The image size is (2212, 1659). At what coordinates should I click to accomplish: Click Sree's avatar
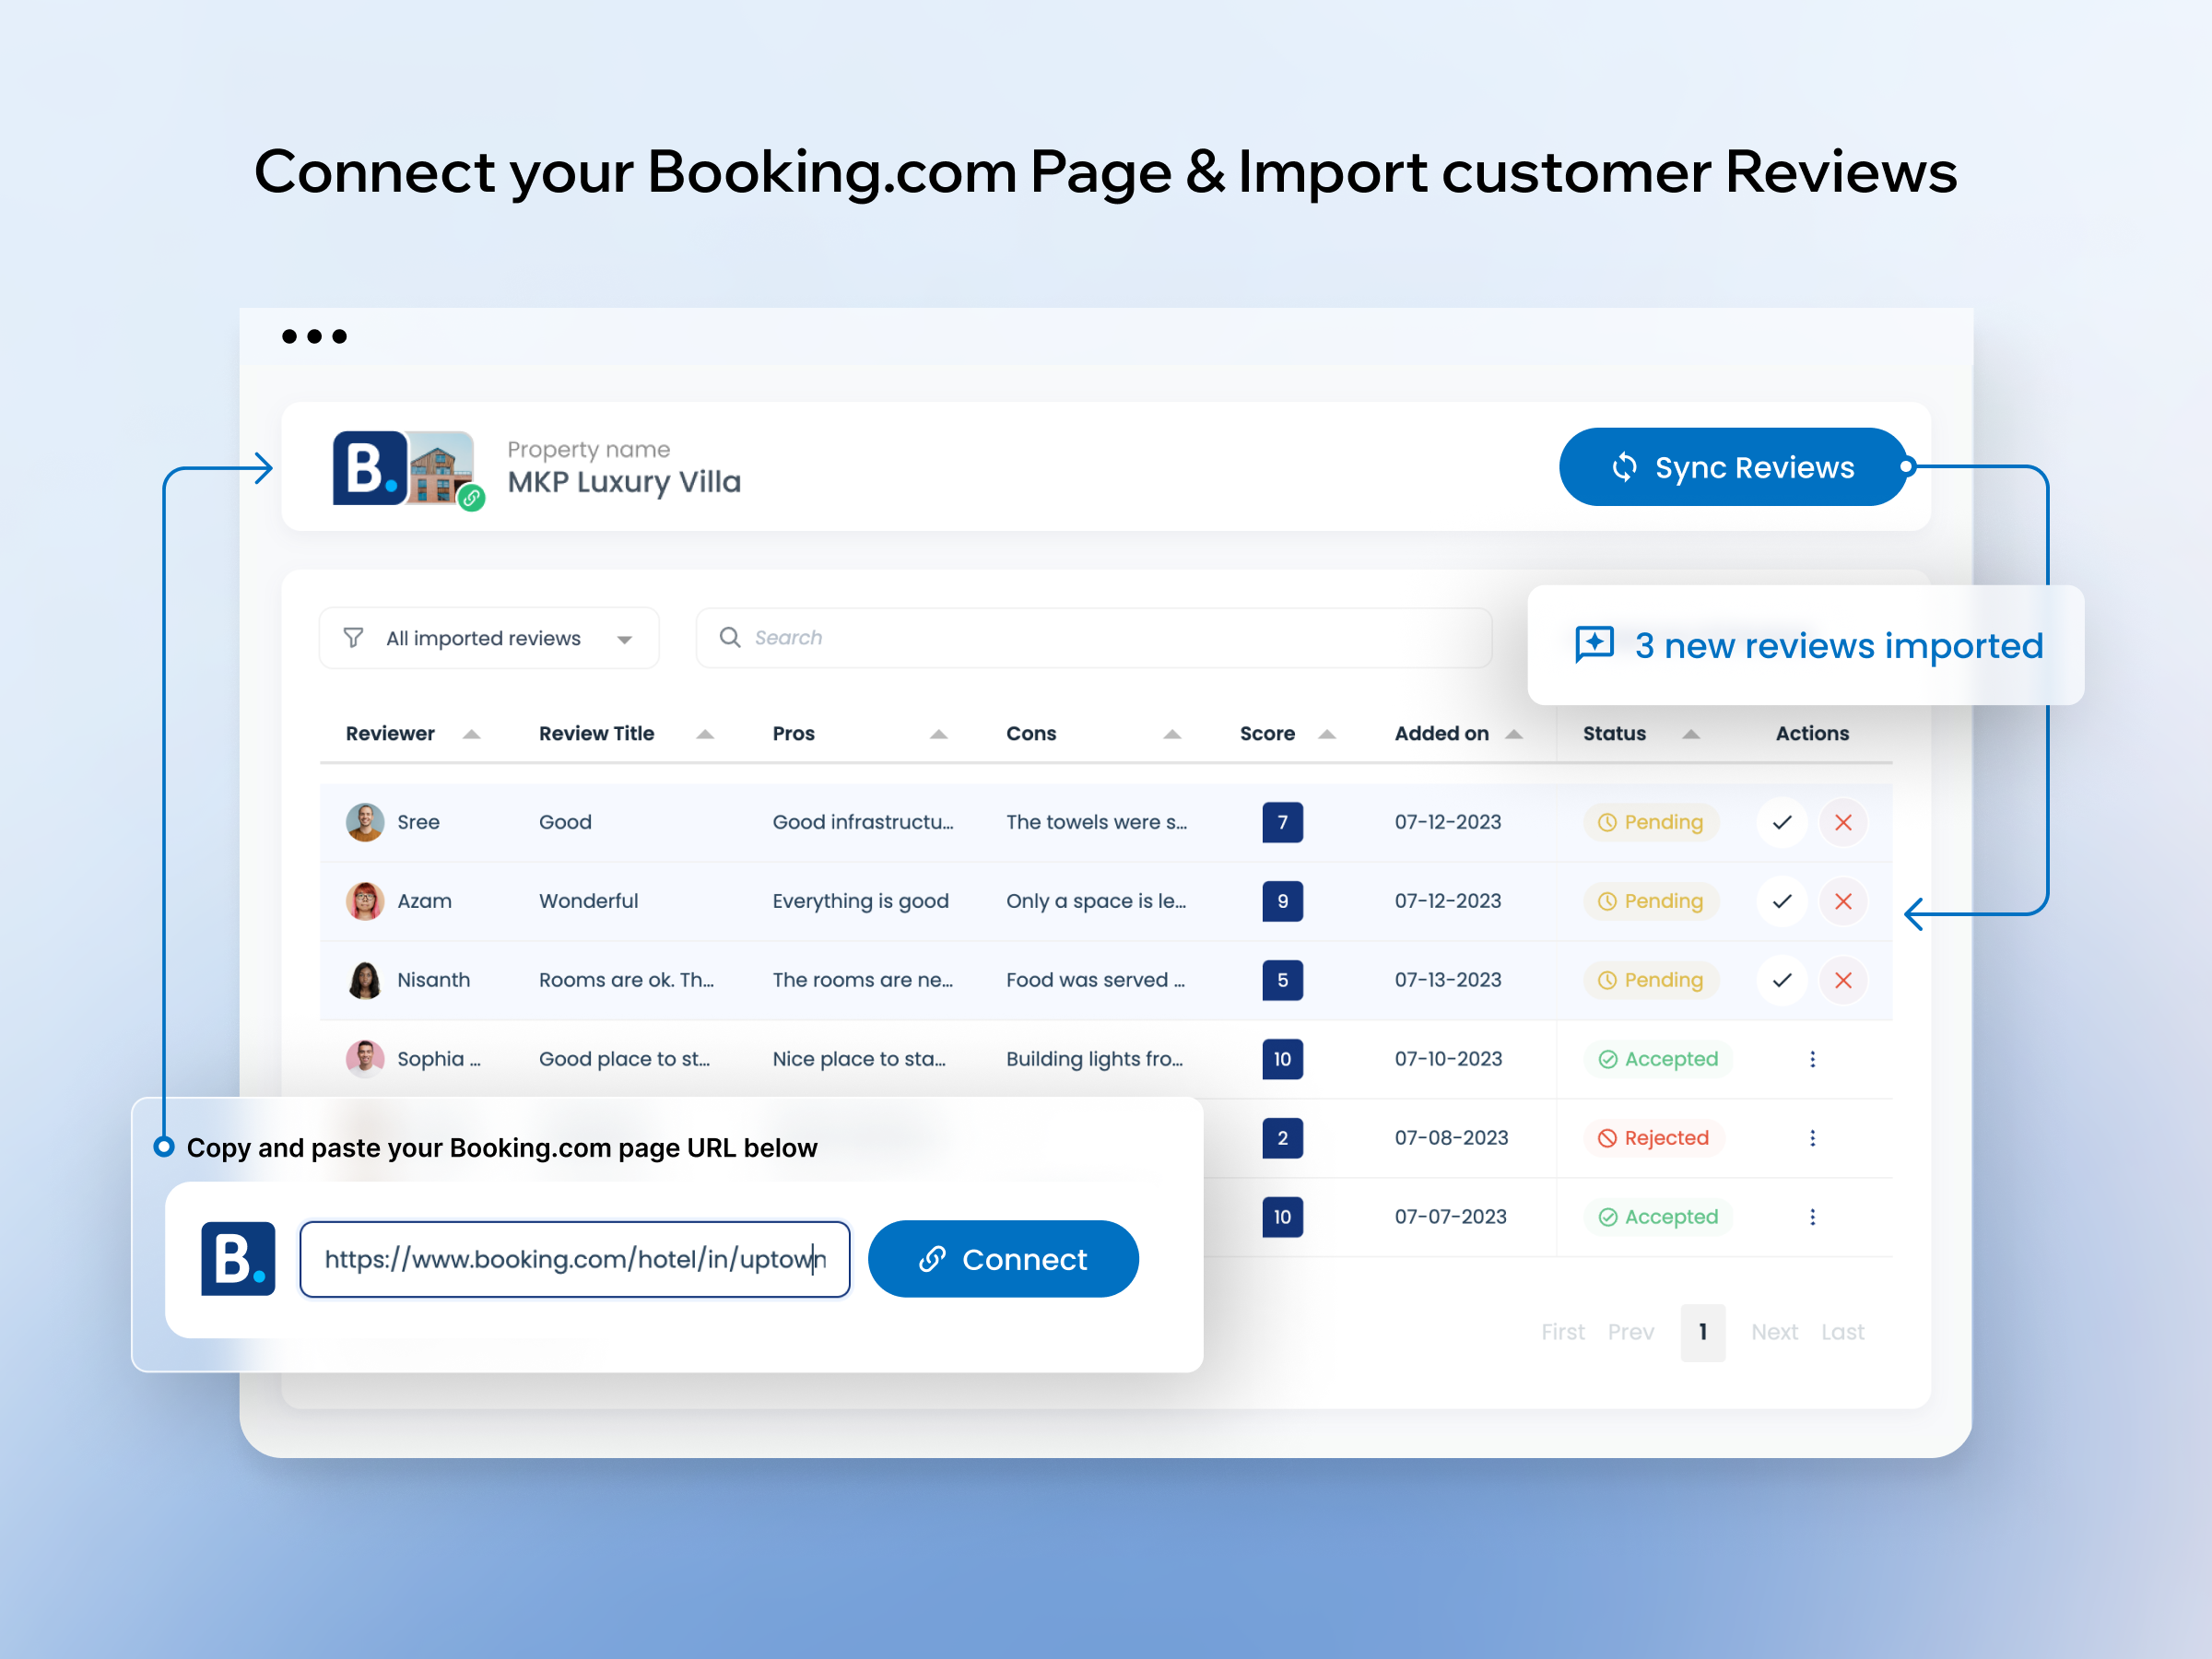(365, 822)
